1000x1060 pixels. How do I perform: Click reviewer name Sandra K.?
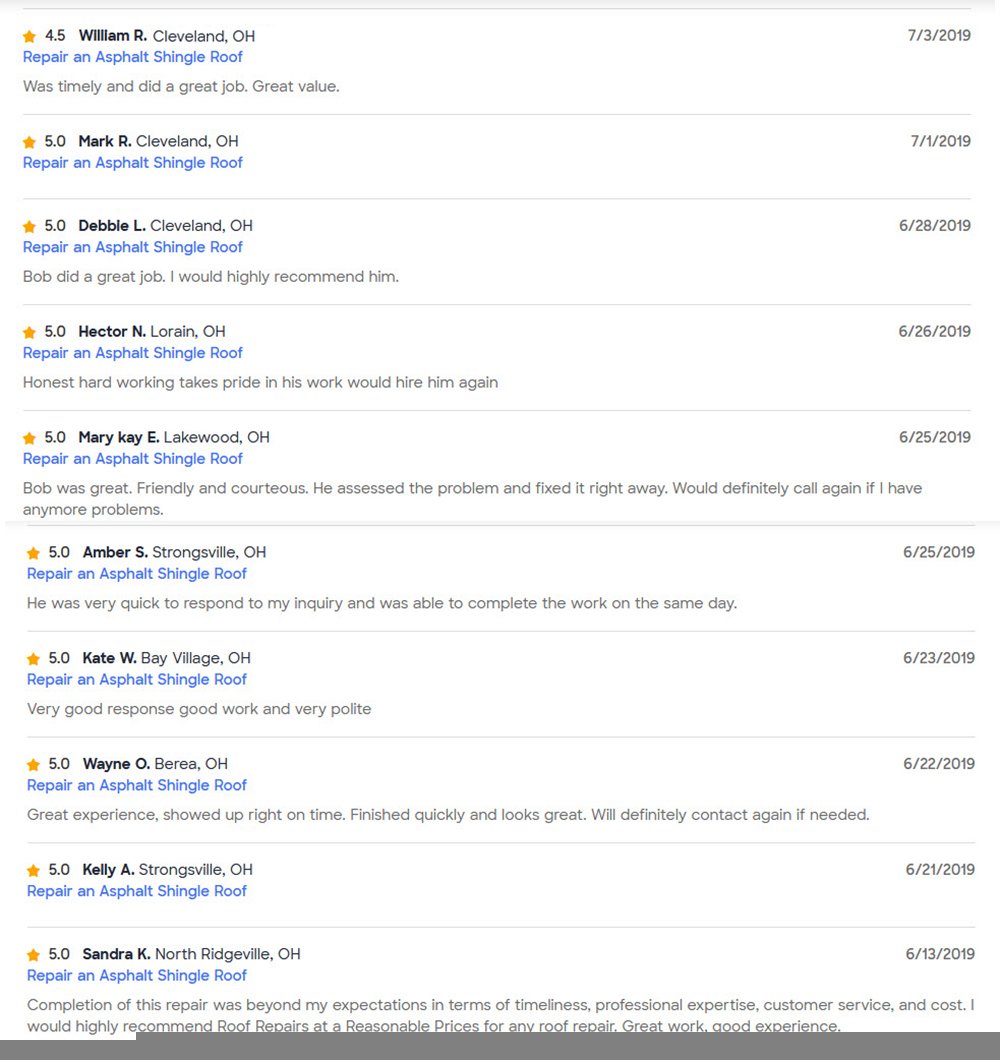coord(116,954)
